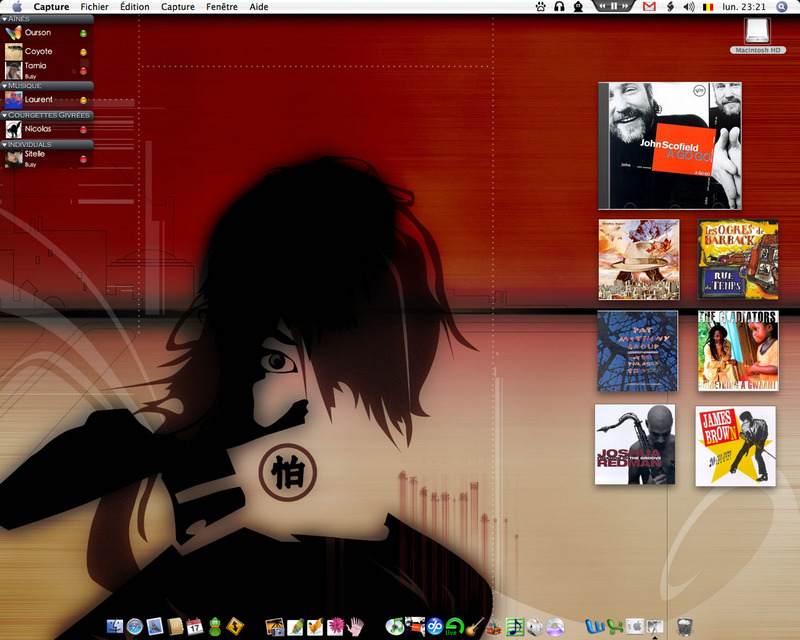The image size is (800, 640).
Task: Click Joshua Redman album cover
Action: pos(635,445)
